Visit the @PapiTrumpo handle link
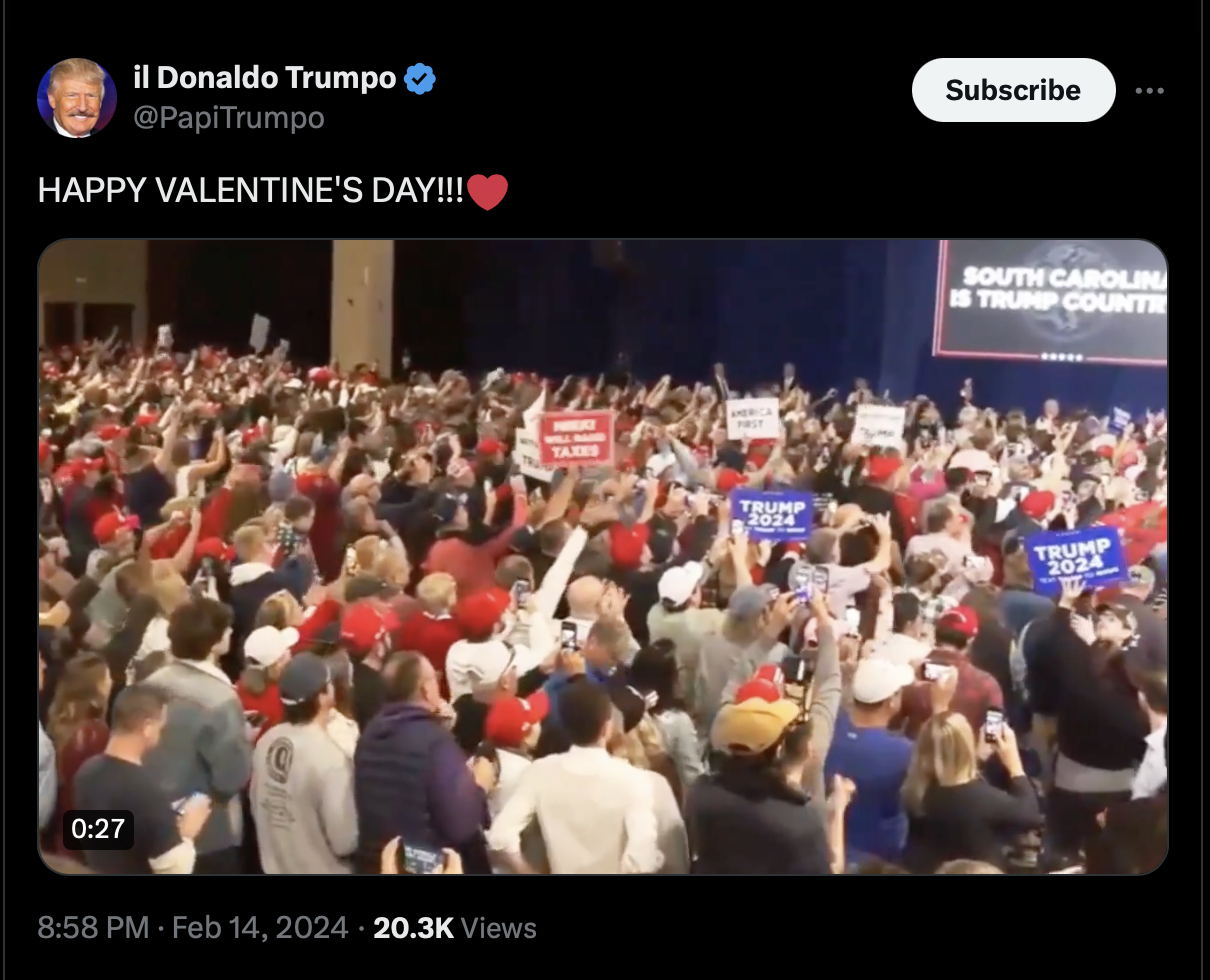Viewport: 1210px width, 980px height. point(229,118)
